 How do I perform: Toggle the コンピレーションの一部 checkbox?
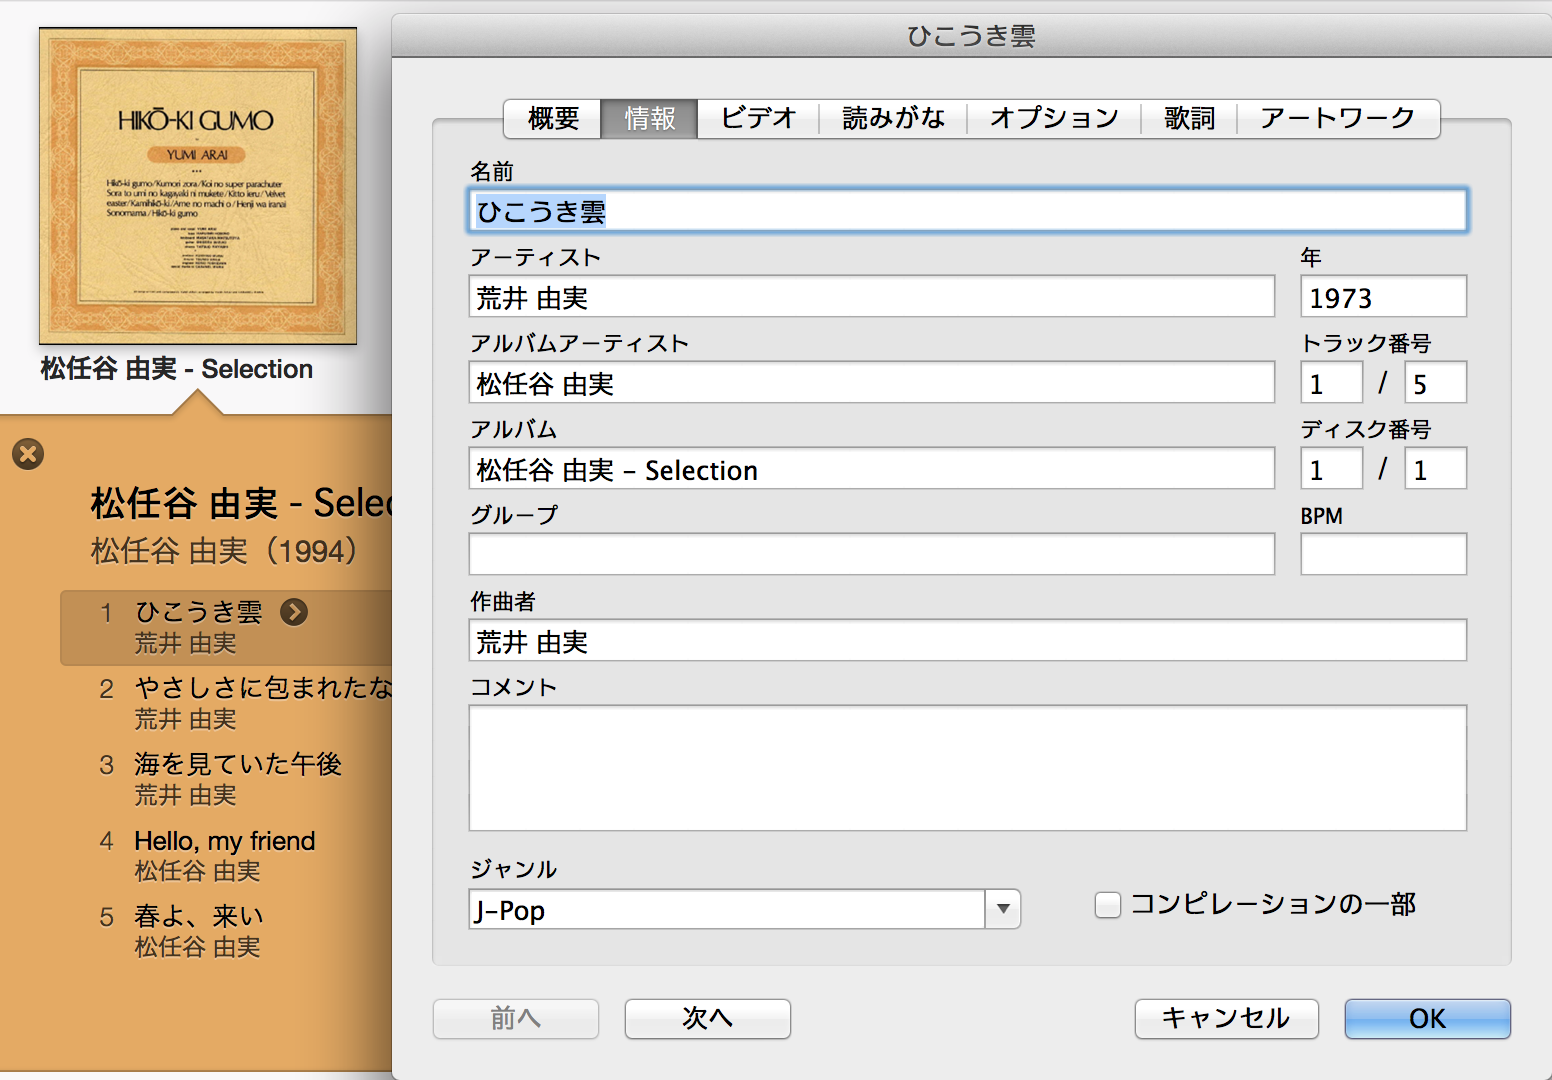[x=1107, y=905]
